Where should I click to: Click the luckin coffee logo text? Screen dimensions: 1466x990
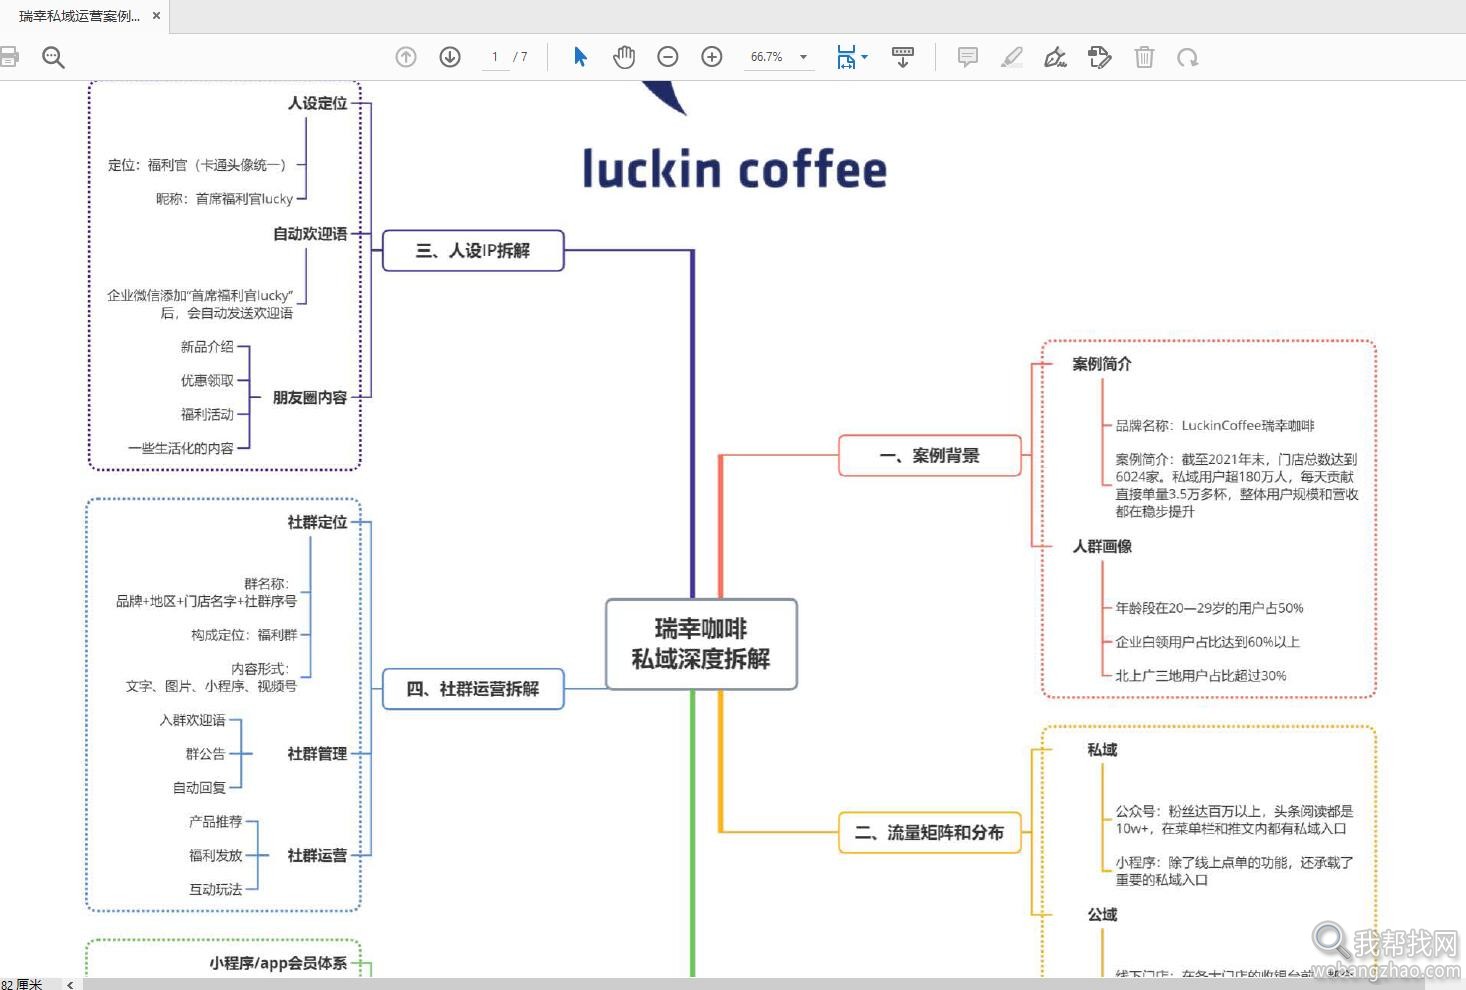pos(735,169)
